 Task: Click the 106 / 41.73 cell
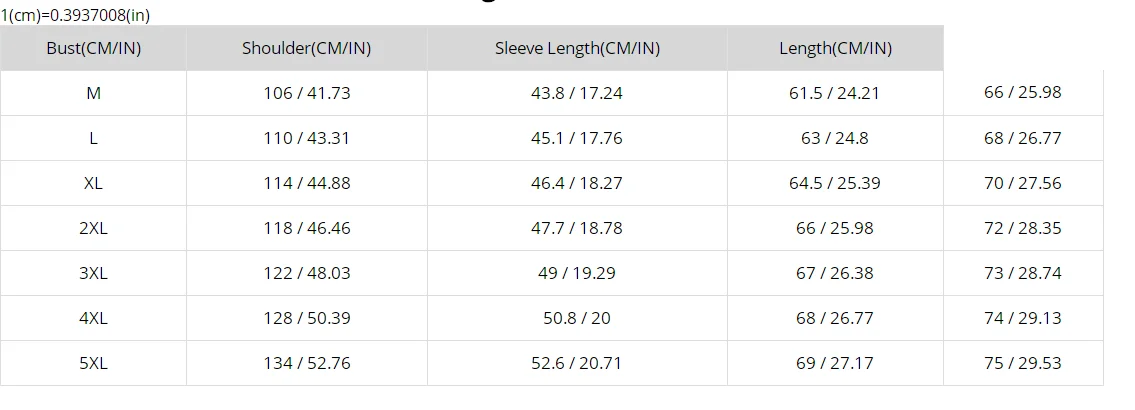coord(307,93)
